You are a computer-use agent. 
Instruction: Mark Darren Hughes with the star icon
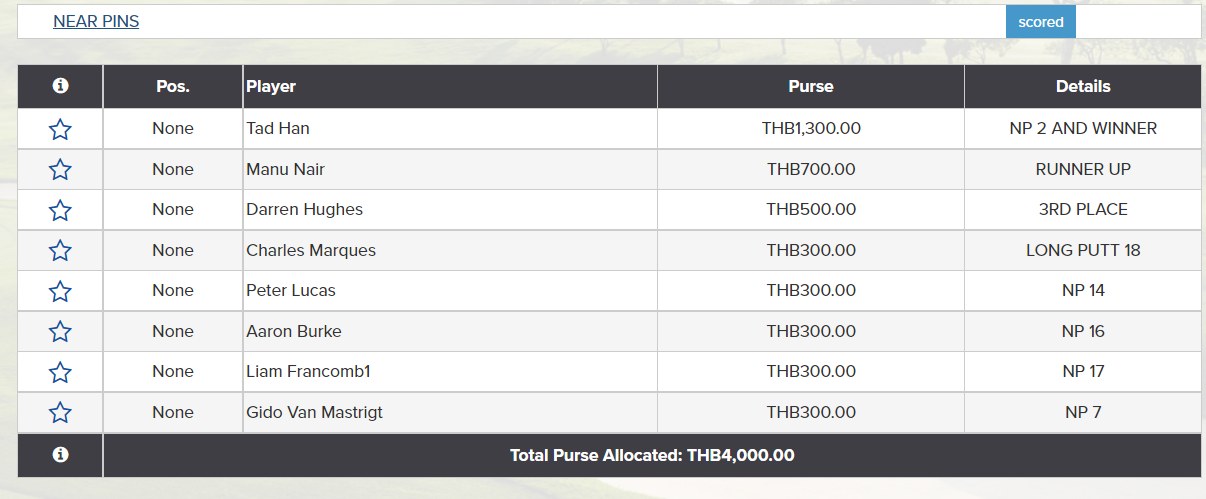tap(60, 210)
